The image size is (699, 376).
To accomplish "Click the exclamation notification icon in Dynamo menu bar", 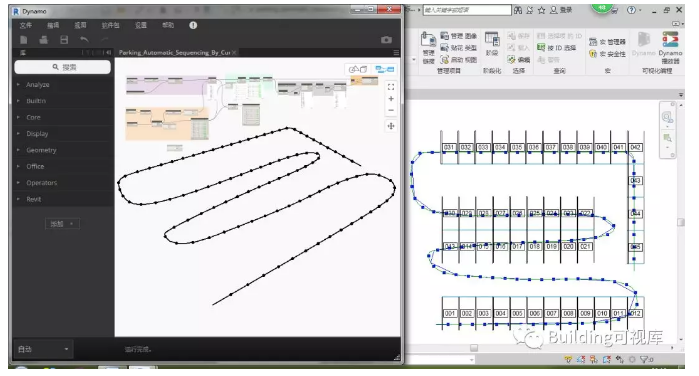I will point(193,25).
